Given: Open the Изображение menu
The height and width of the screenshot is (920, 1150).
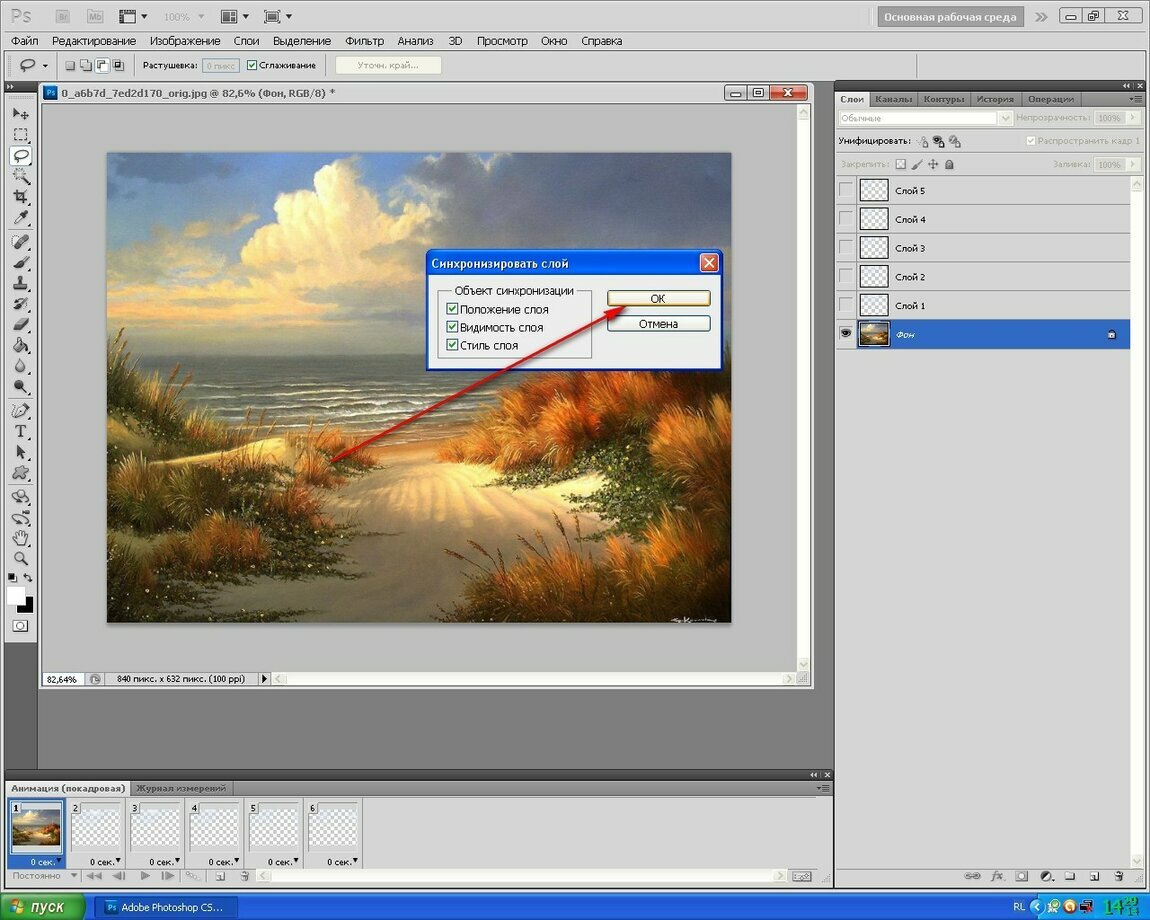Looking at the screenshot, I should click(185, 41).
